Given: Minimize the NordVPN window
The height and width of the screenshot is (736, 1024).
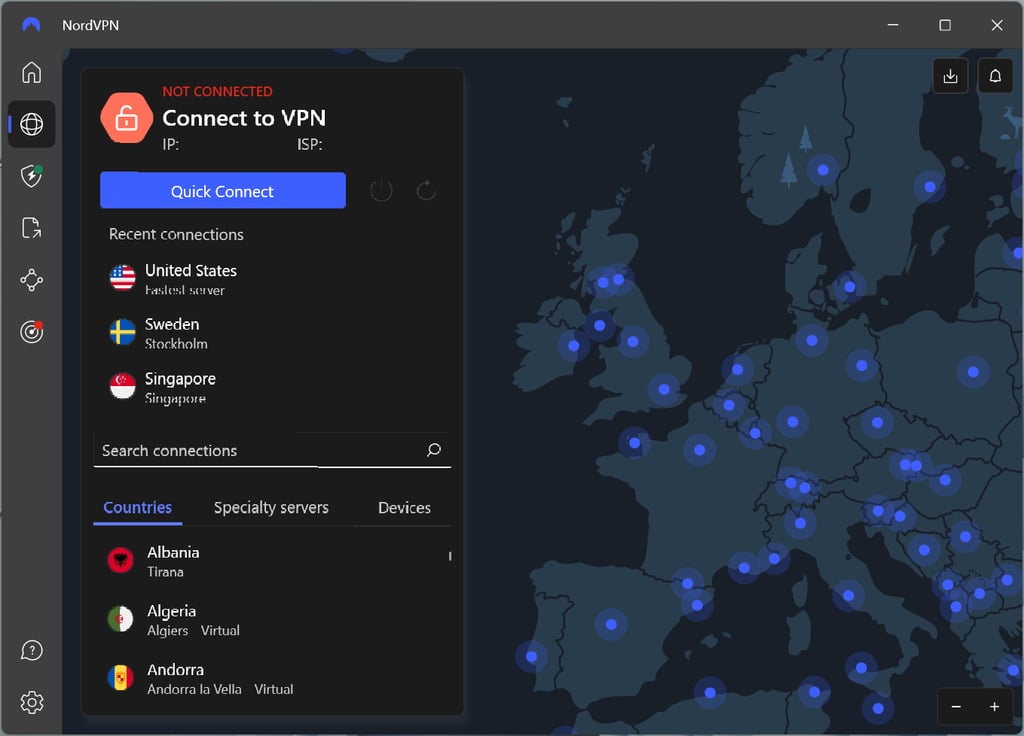Looking at the screenshot, I should point(893,25).
